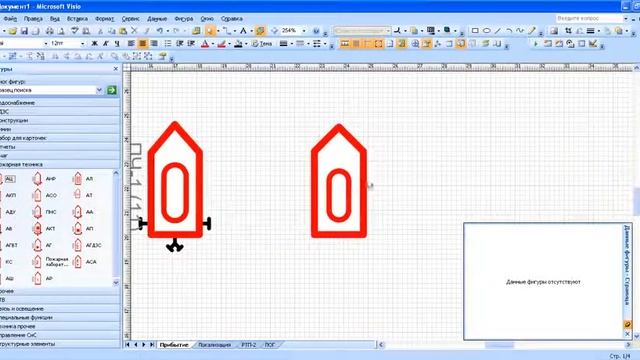Select the АР fire vehicle shape
This screenshot has height=360, width=640.
(43, 279)
